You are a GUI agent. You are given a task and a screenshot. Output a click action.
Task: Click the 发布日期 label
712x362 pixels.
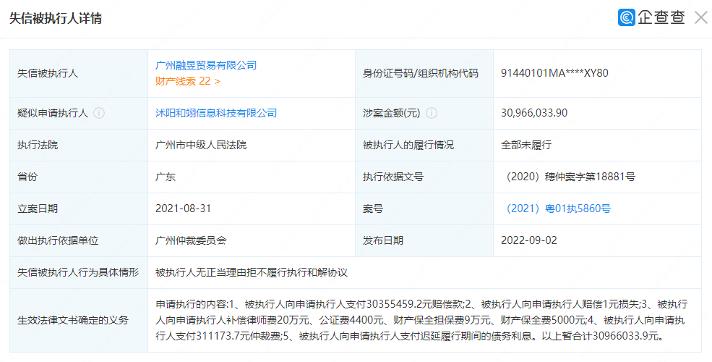[383, 240]
